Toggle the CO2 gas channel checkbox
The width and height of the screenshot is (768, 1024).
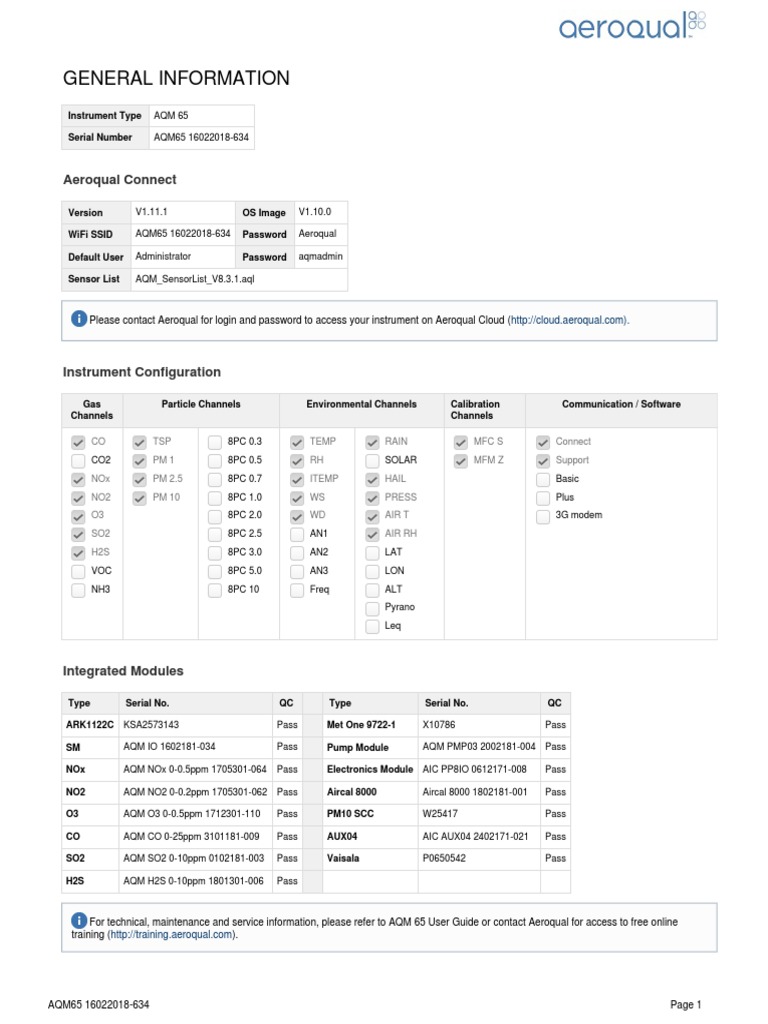coord(78,460)
